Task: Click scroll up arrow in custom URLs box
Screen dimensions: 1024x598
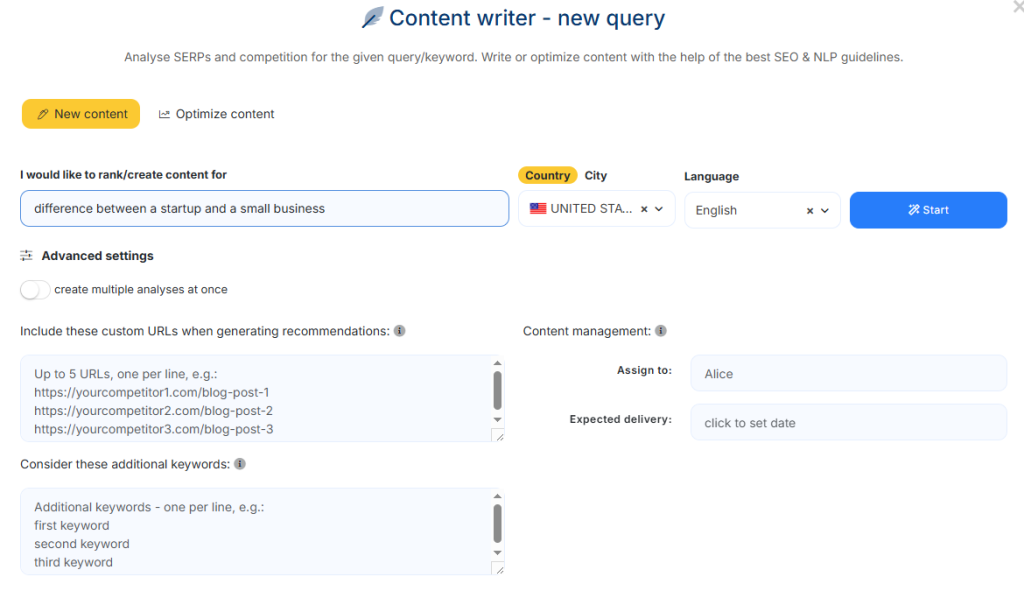Action: pyautogui.click(x=498, y=363)
